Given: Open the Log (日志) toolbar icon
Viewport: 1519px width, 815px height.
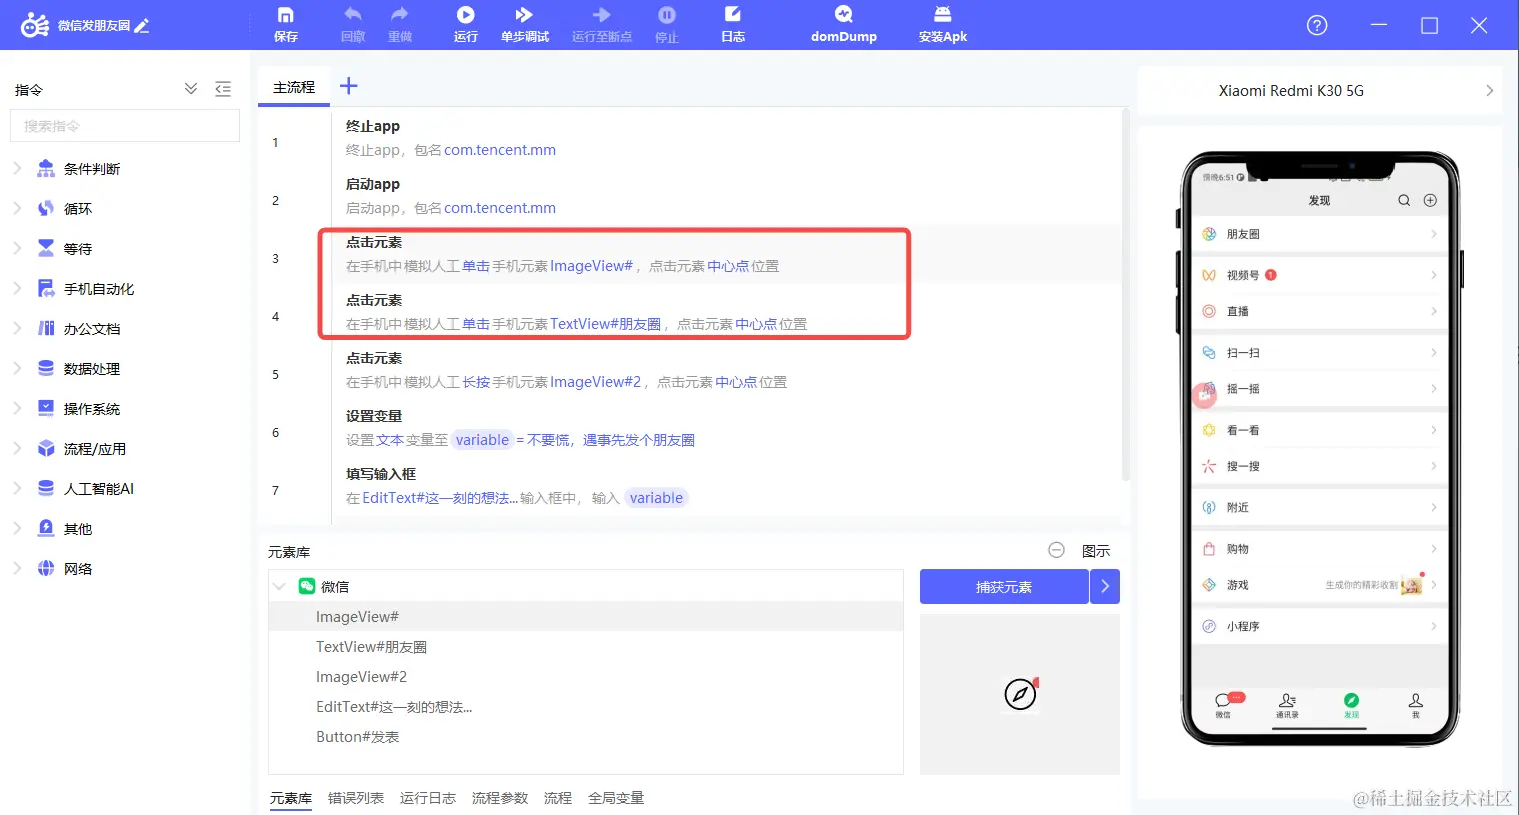Looking at the screenshot, I should [733, 15].
